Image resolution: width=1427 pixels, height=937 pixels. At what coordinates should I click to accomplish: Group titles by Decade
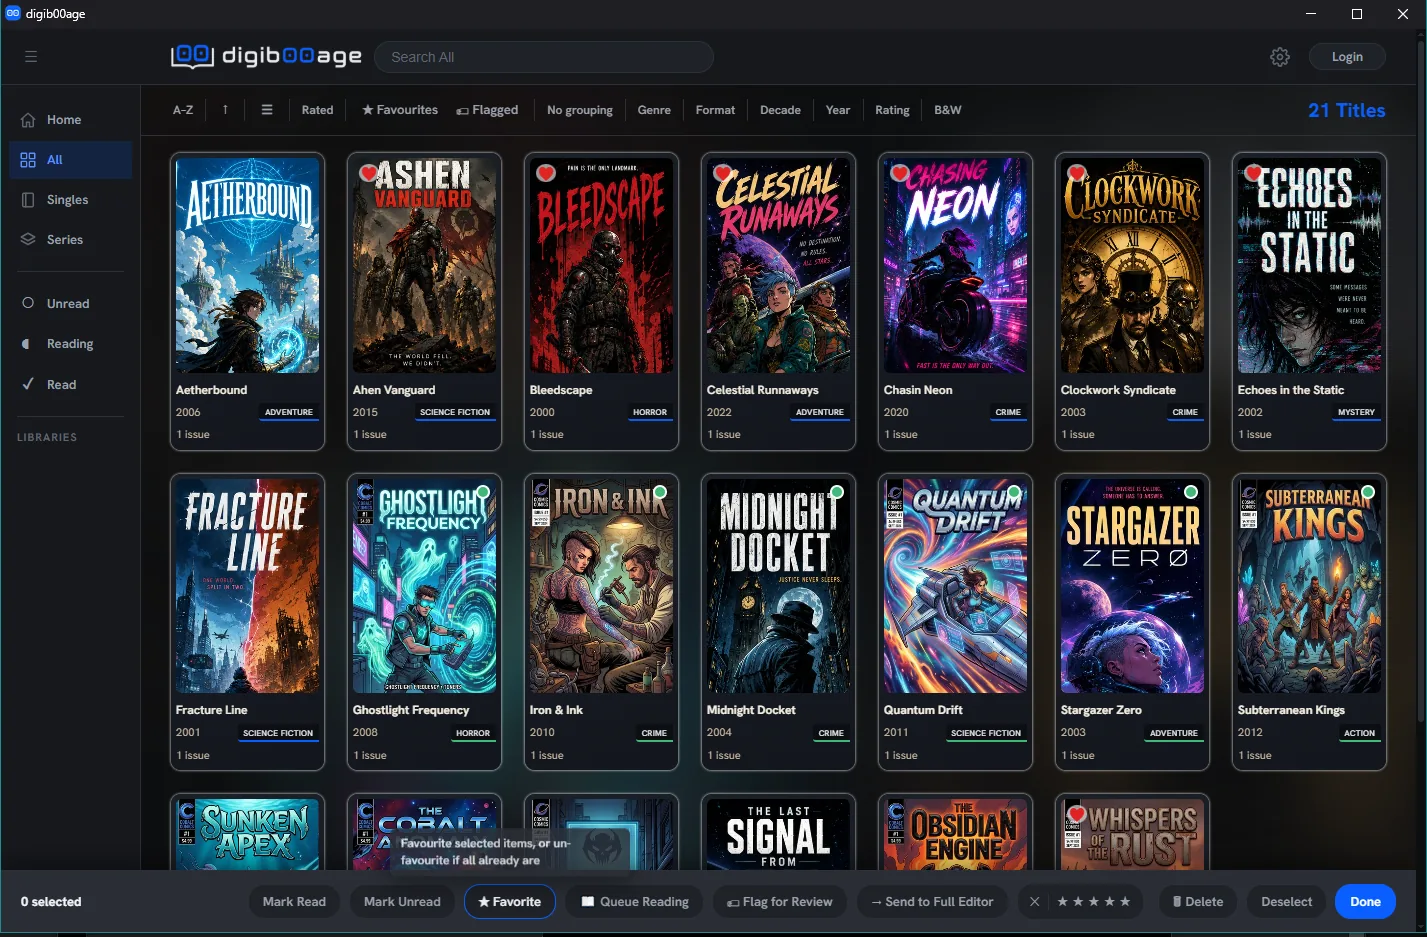coord(780,110)
